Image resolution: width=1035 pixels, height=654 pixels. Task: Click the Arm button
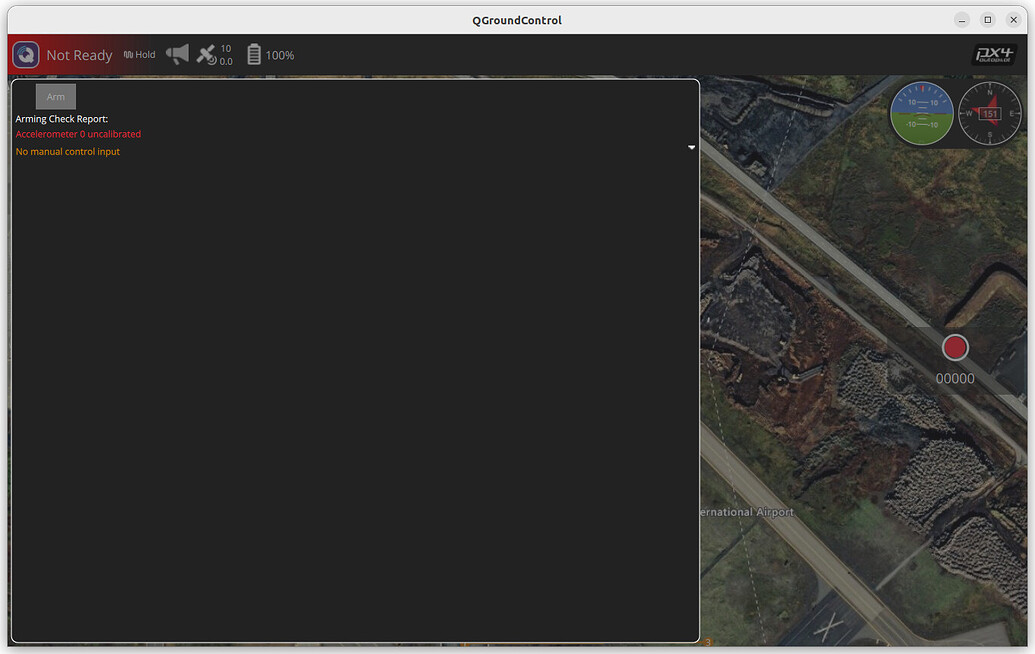[55, 96]
